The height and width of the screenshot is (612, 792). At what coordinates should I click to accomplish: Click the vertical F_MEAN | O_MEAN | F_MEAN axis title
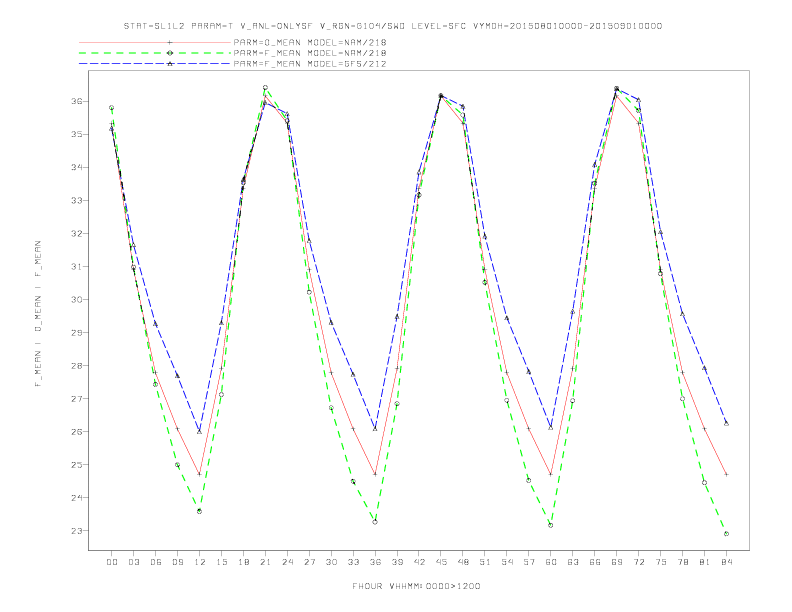[38, 314]
